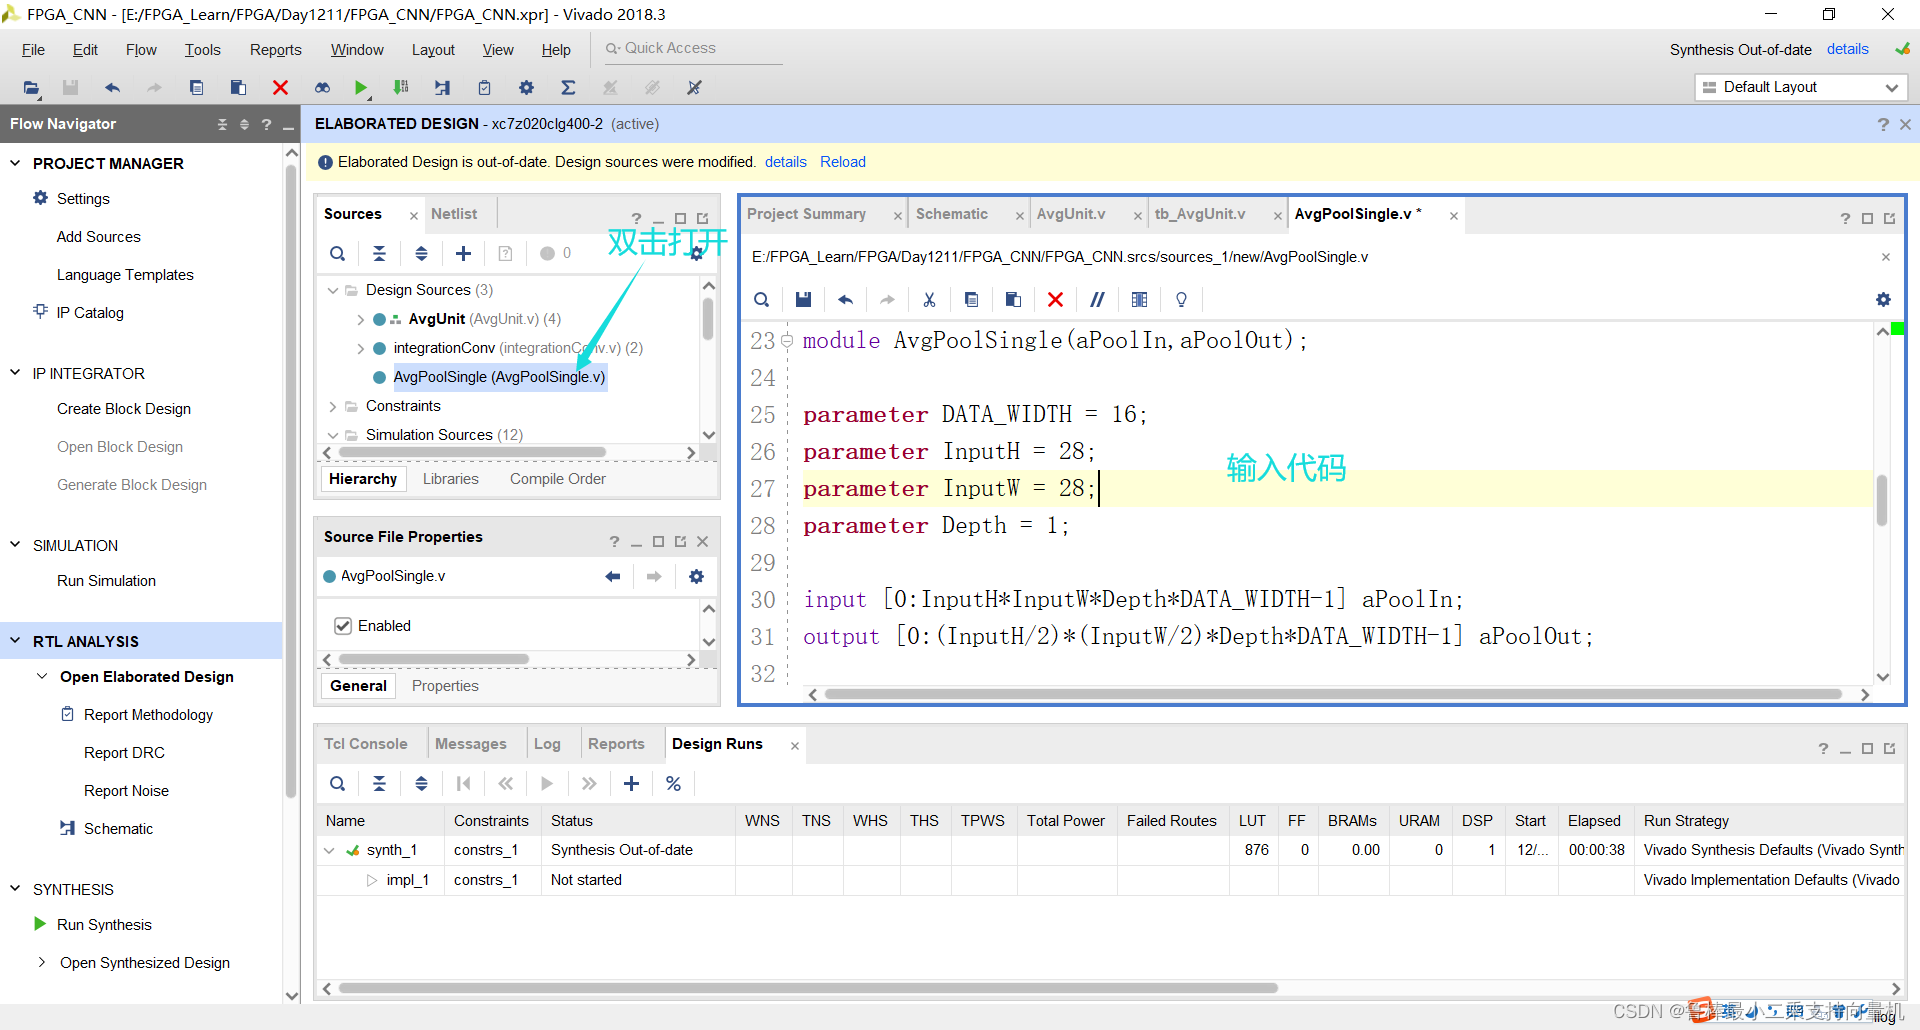The image size is (1920, 1030).
Task: Click Run Simulation in Flow Navigator
Action: (x=106, y=581)
